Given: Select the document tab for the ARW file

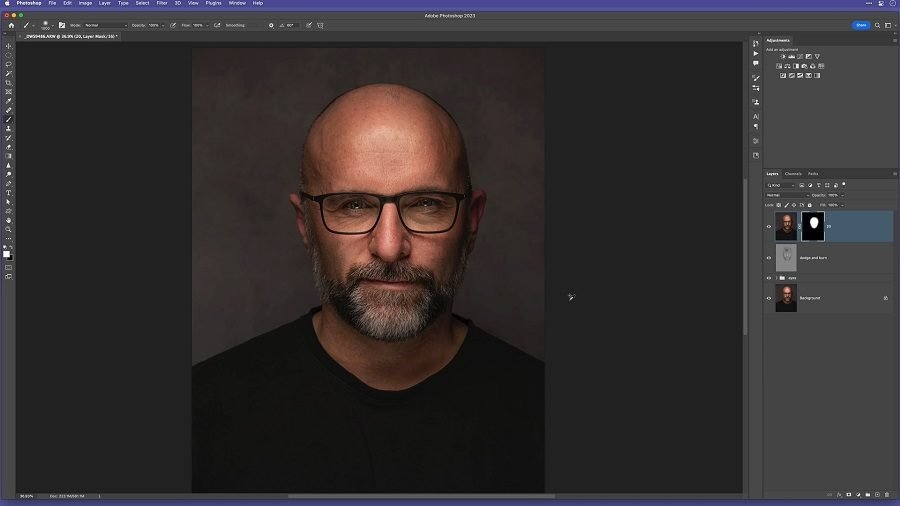Looking at the screenshot, I should [70, 36].
